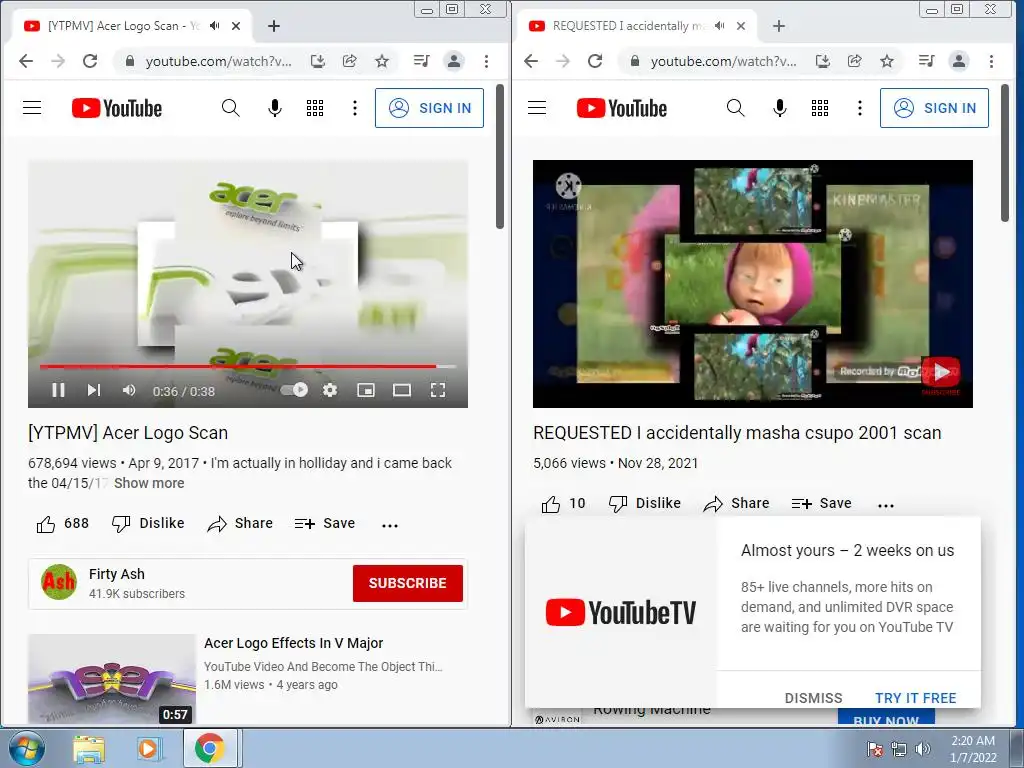Mute audio icon on Acer Logo Scan tab
Screen dimensions: 1024x768
[215, 26]
